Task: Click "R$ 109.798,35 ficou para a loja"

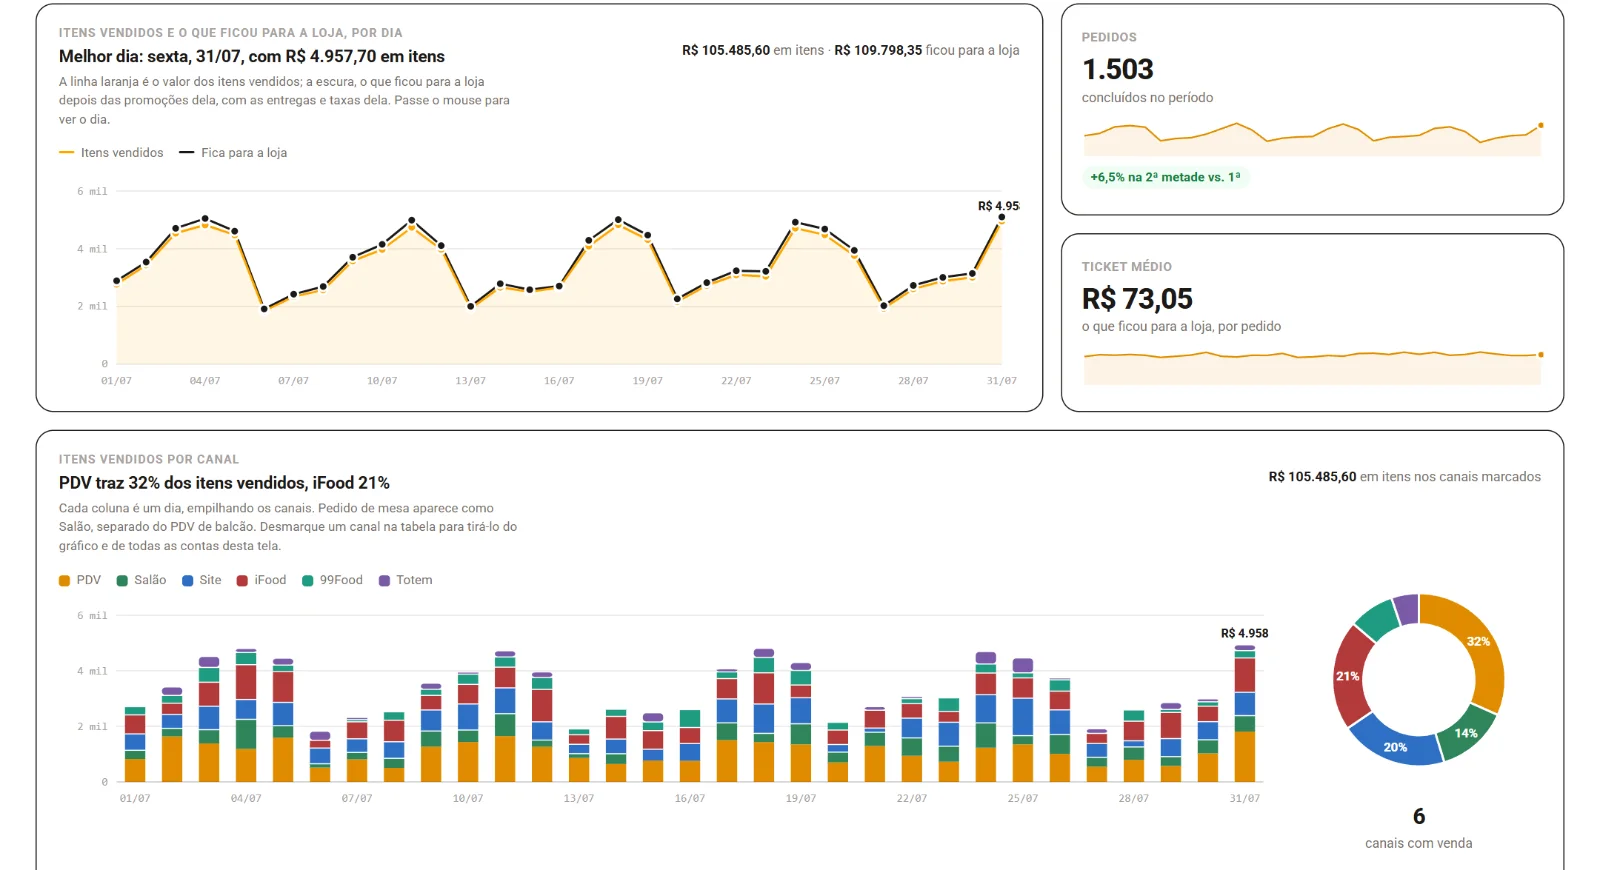Action: [x=927, y=50]
